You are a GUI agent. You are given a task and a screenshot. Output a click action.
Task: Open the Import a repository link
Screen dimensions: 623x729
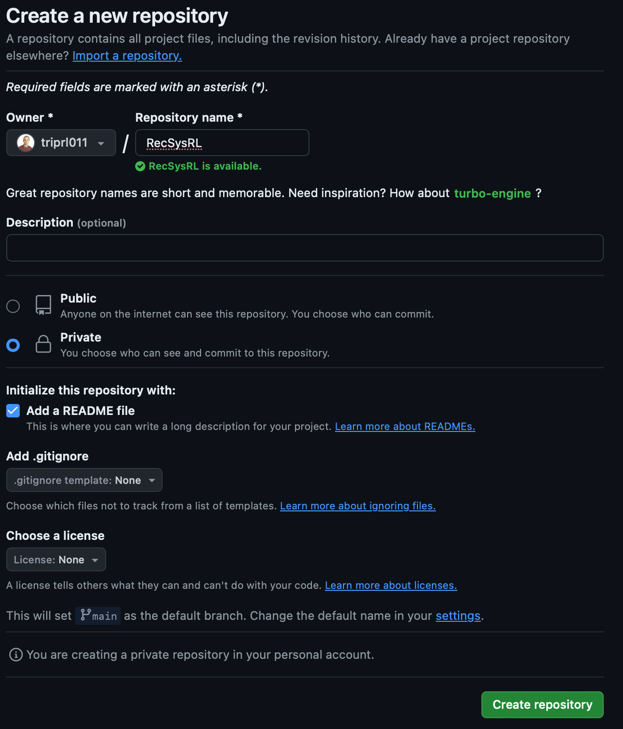point(127,56)
